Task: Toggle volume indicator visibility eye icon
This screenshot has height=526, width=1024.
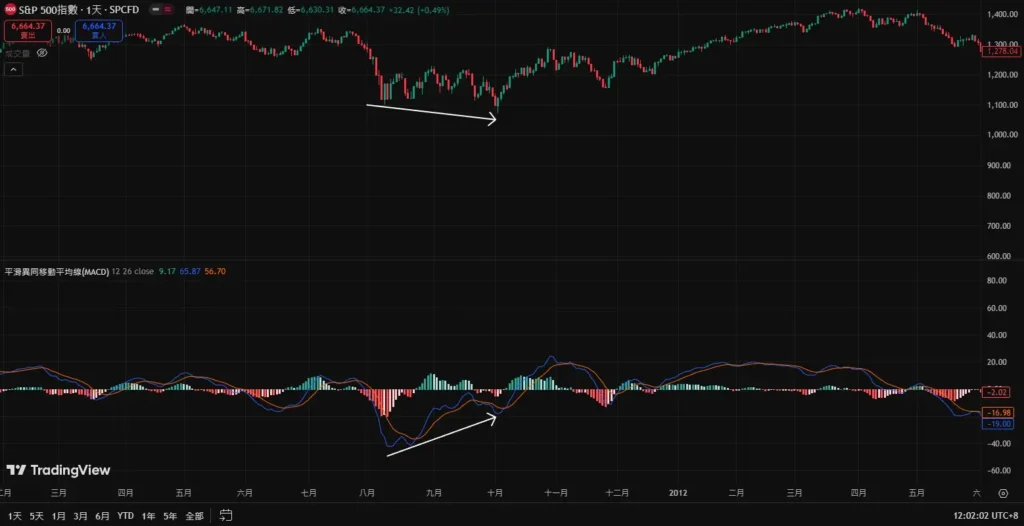Action: [x=42, y=52]
